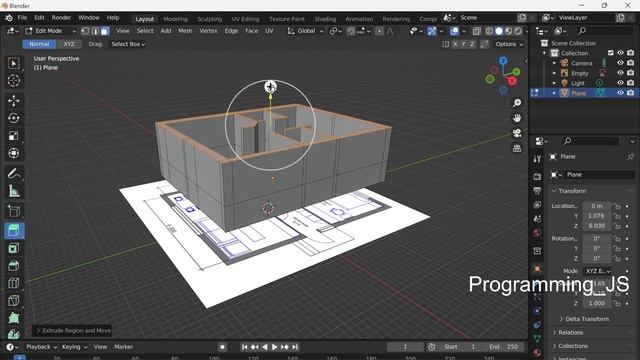Click the End frame 250 field
The image size is (640, 360).
(504, 347)
